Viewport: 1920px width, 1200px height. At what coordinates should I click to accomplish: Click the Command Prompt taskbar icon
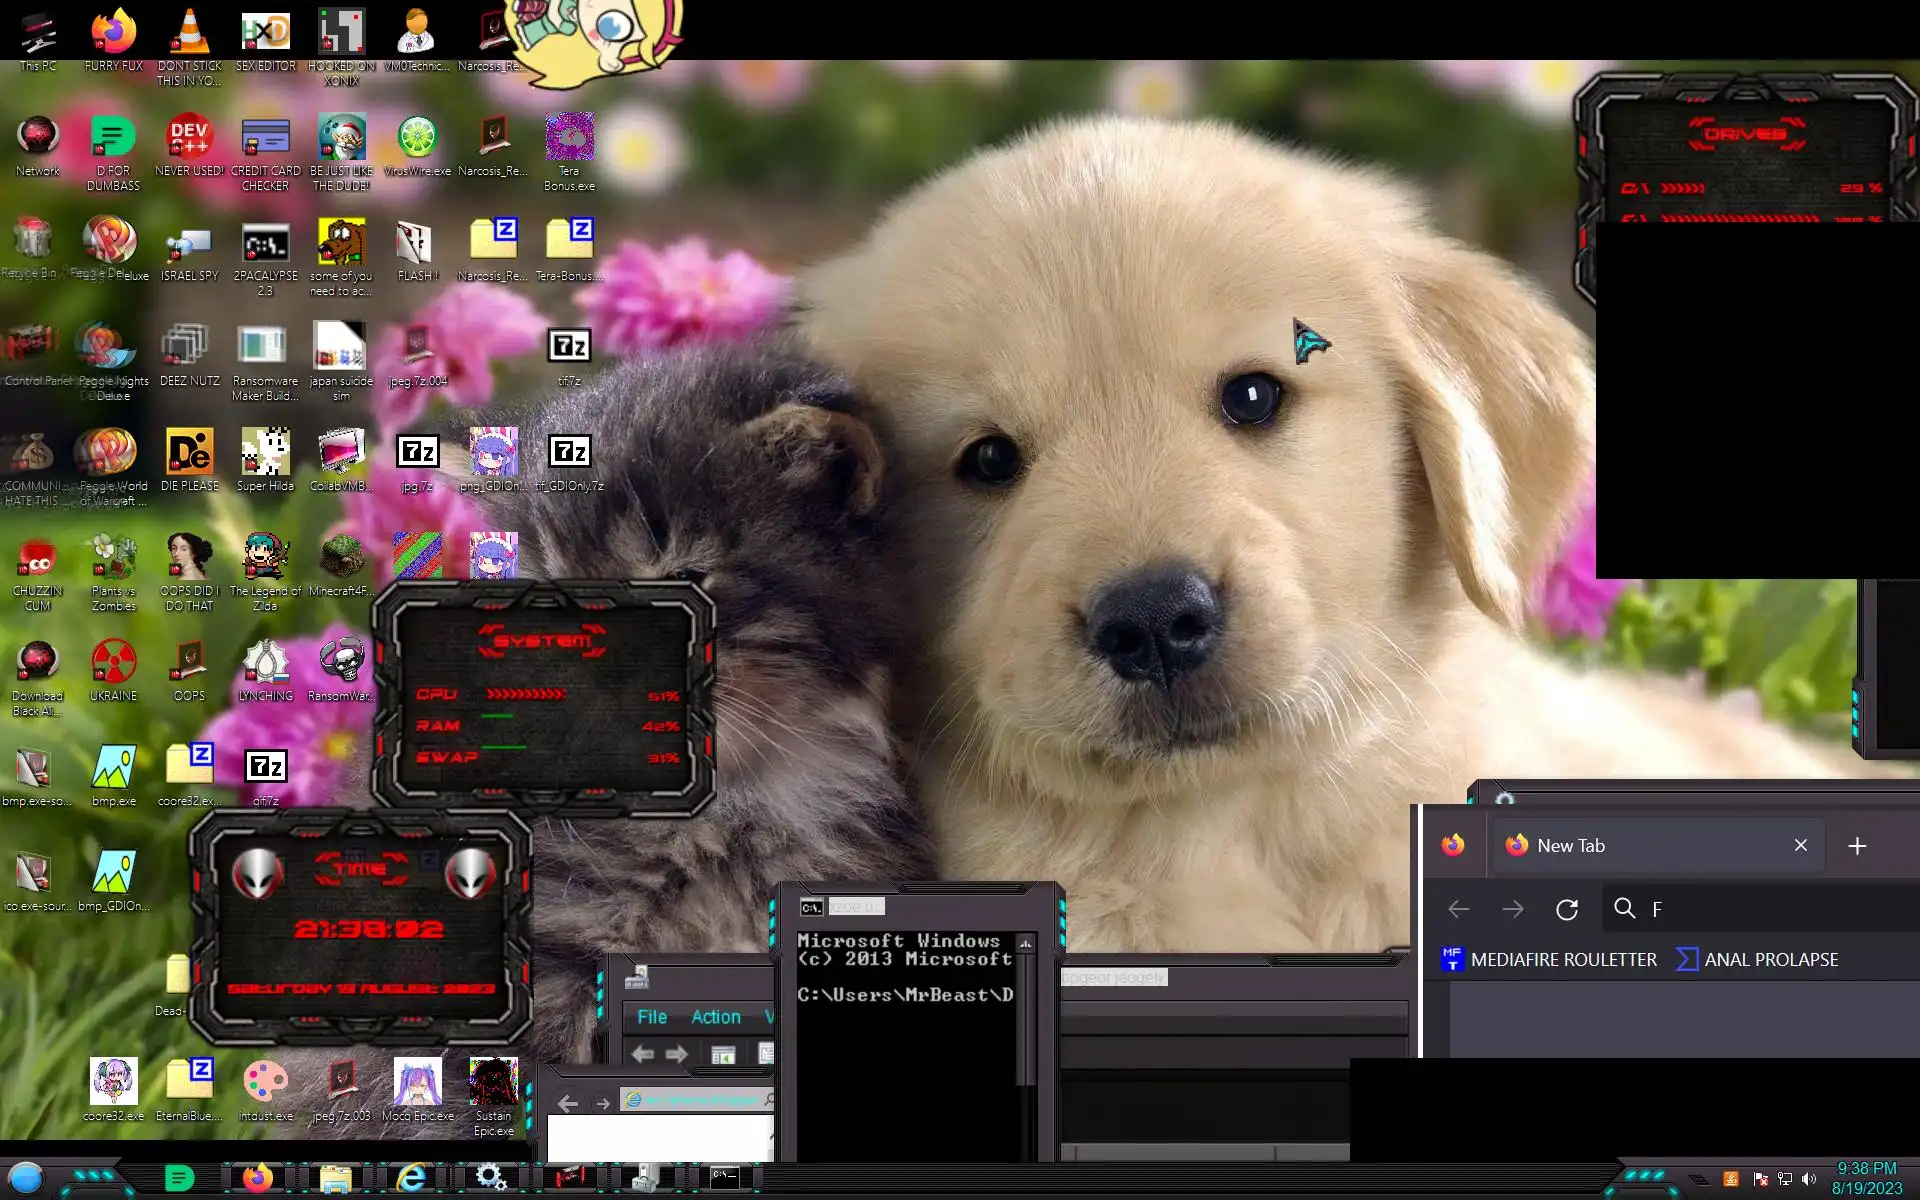[x=724, y=1177]
